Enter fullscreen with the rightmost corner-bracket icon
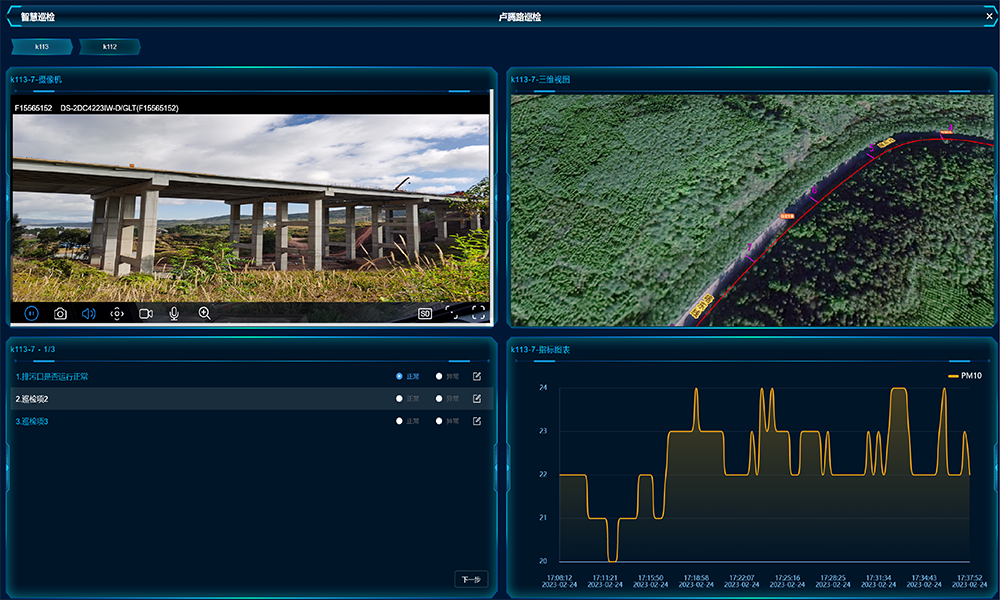 pyautogui.click(x=478, y=312)
